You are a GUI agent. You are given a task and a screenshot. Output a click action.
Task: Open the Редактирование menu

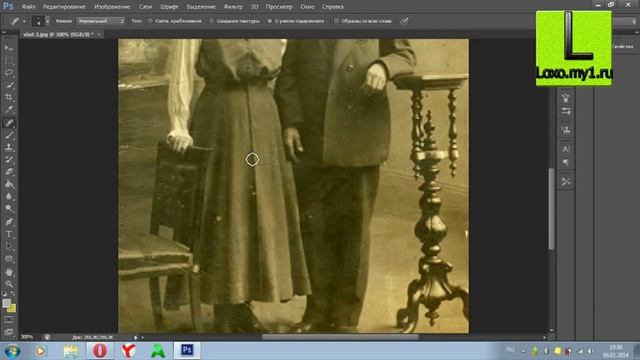(64, 7)
